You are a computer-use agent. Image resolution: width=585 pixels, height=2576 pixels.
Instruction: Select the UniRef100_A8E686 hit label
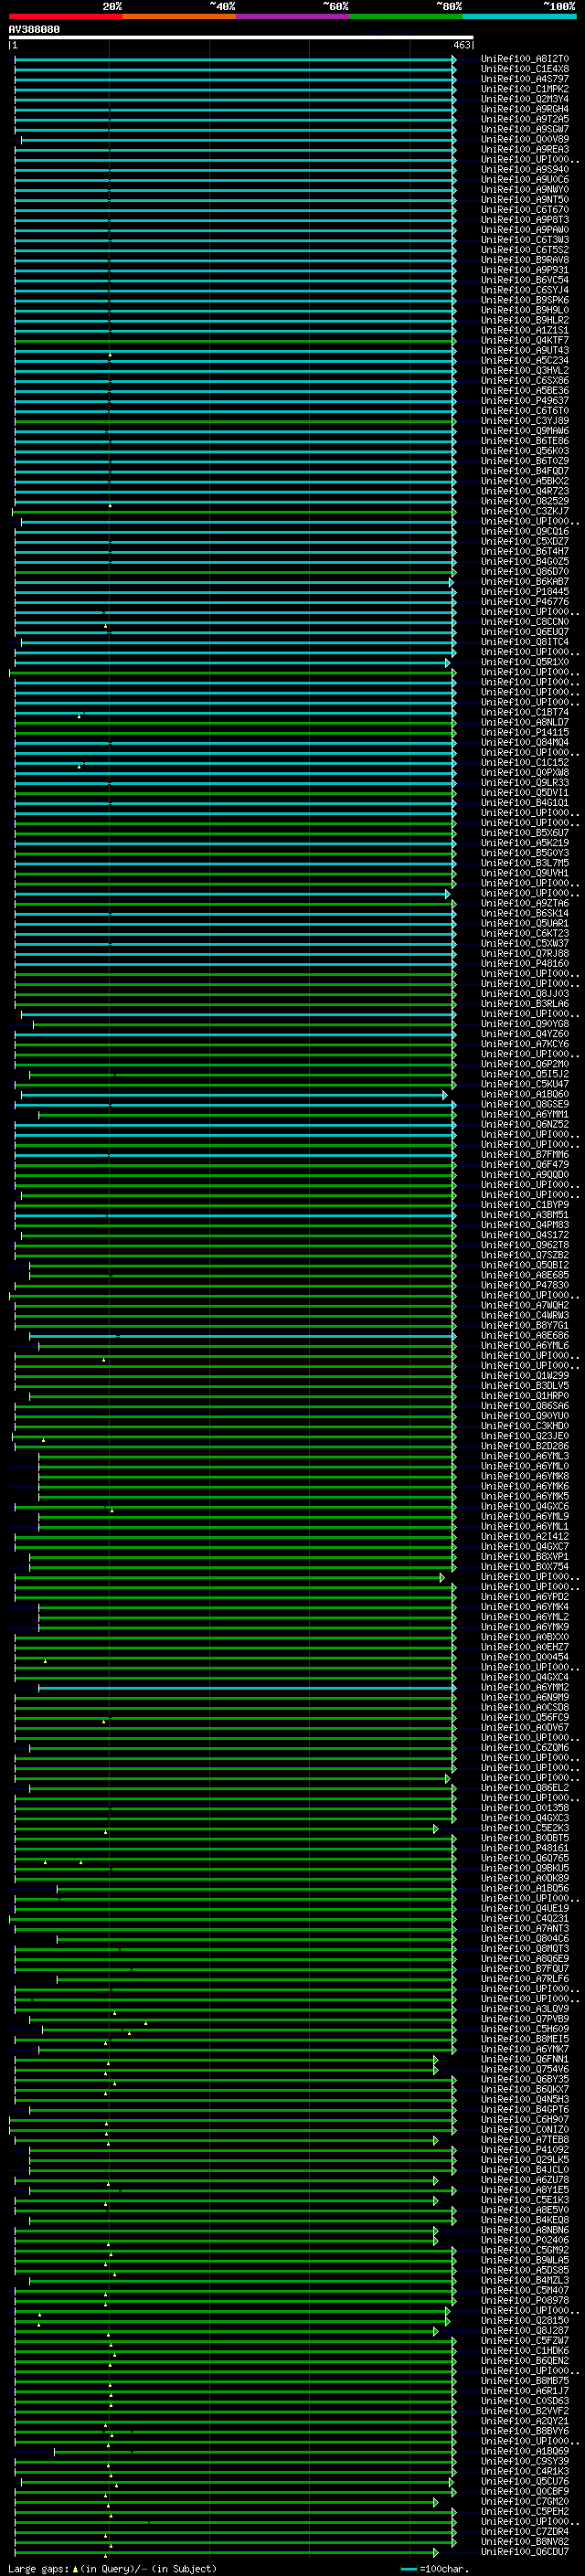[524, 1336]
